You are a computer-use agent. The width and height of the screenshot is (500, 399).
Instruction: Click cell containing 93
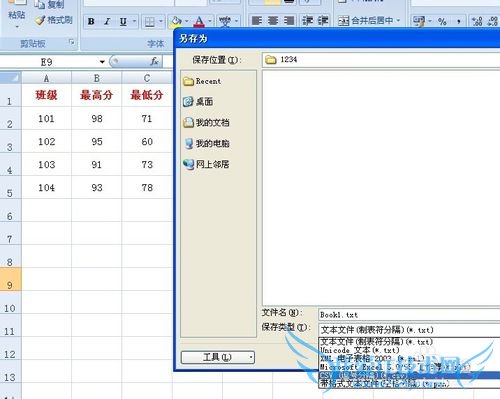pos(97,187)
